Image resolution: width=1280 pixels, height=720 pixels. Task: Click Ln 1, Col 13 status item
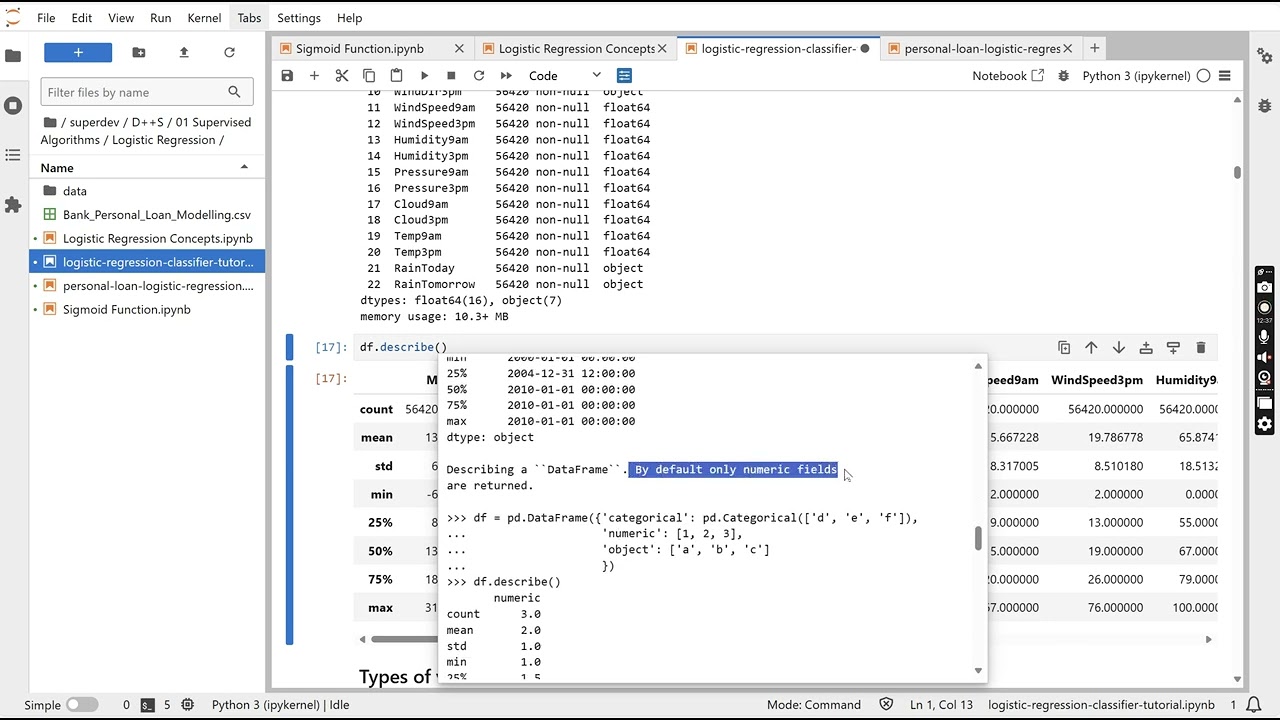point(941,705)
